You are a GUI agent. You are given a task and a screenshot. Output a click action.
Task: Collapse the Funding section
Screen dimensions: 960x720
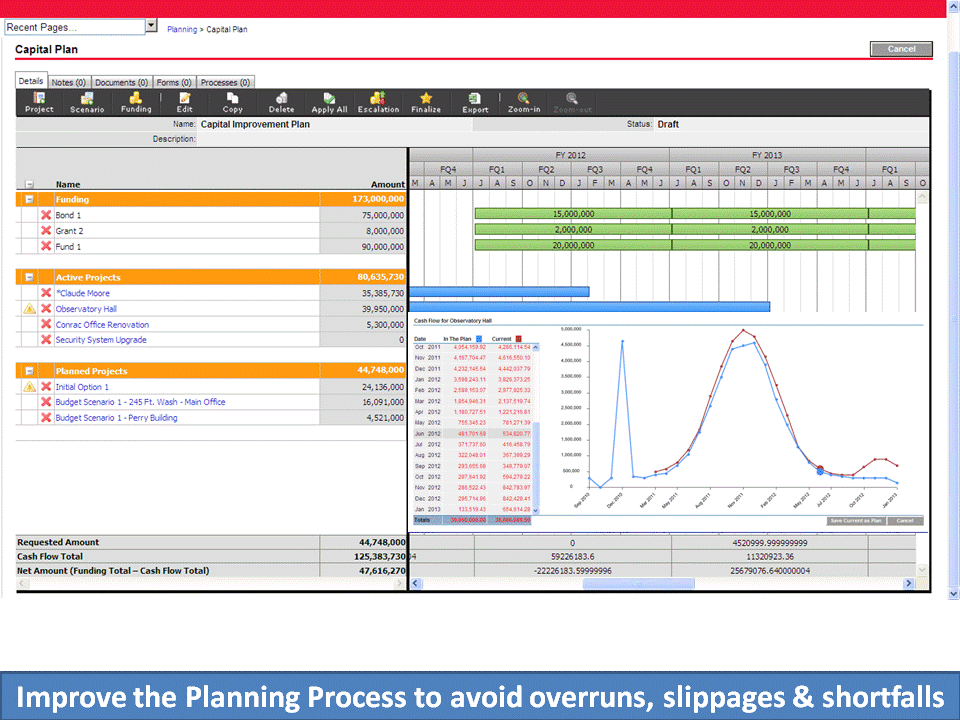[29, 200]
